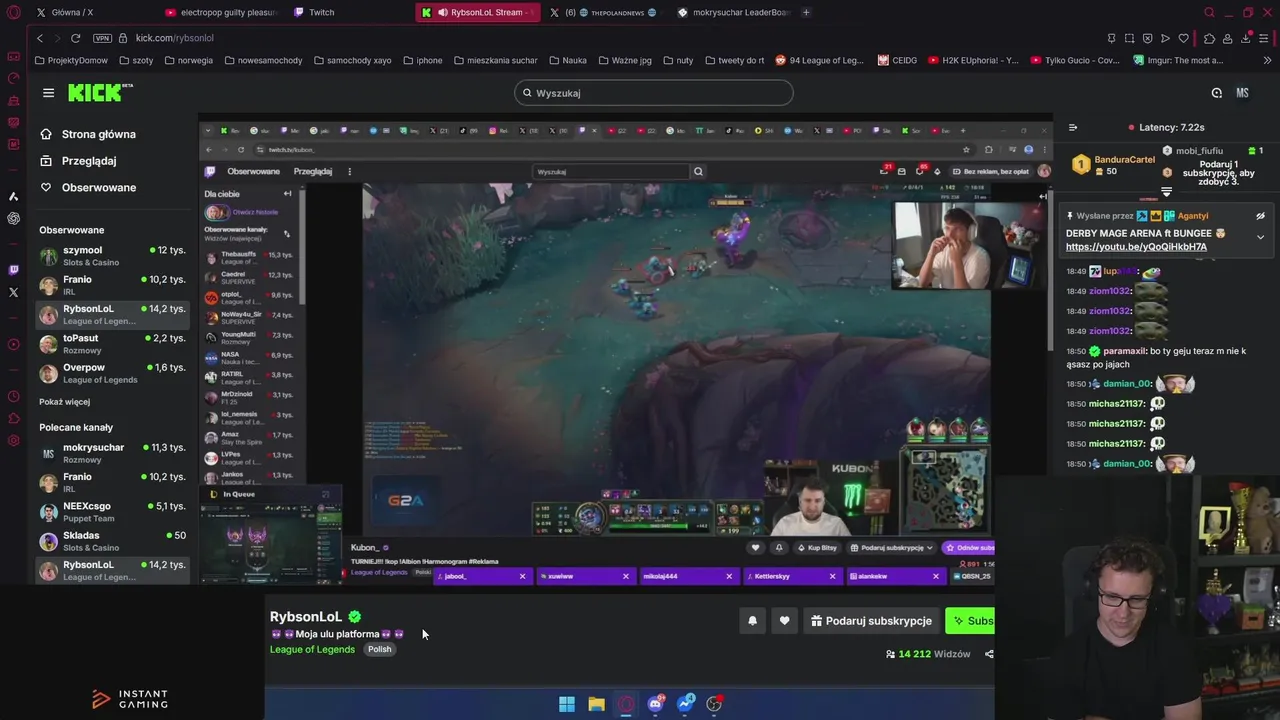Image resolution: width=1280 pixels, height=720 pixels.
Task: Open the Imgur bookmark
Action: click(1178, 60)
